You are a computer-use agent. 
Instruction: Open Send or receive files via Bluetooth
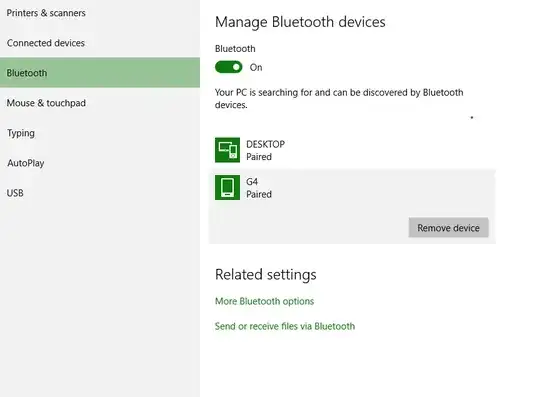coord(285,326)
